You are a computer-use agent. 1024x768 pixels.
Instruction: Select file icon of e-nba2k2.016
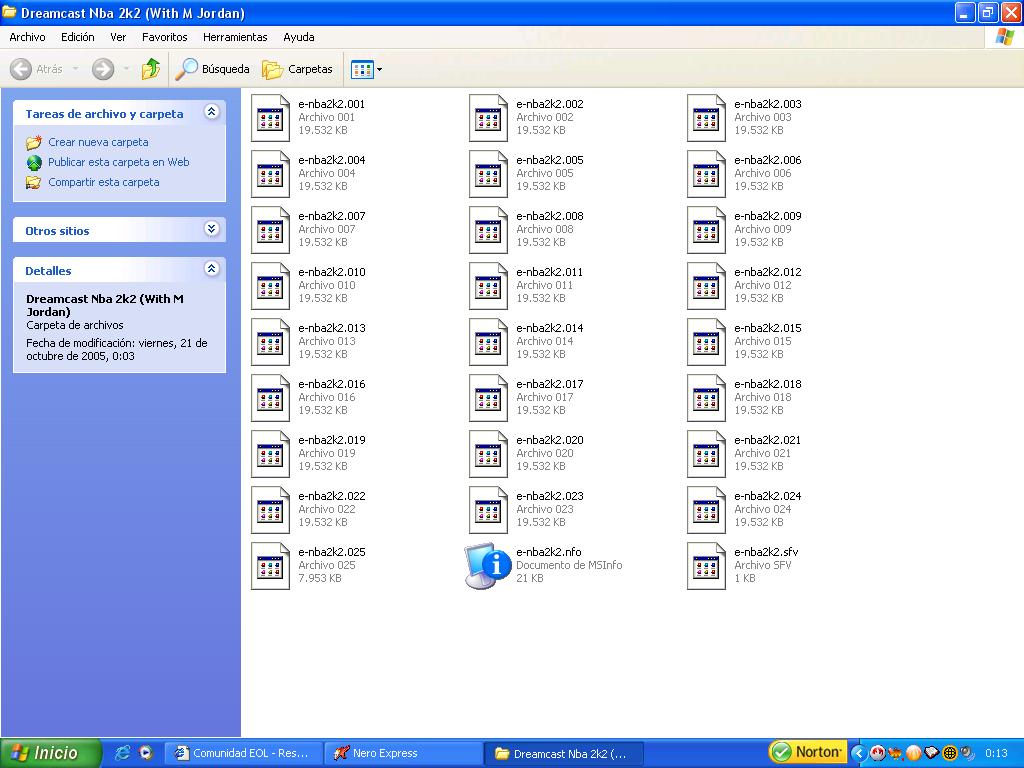pyautogui.click(x=270, y=399)
